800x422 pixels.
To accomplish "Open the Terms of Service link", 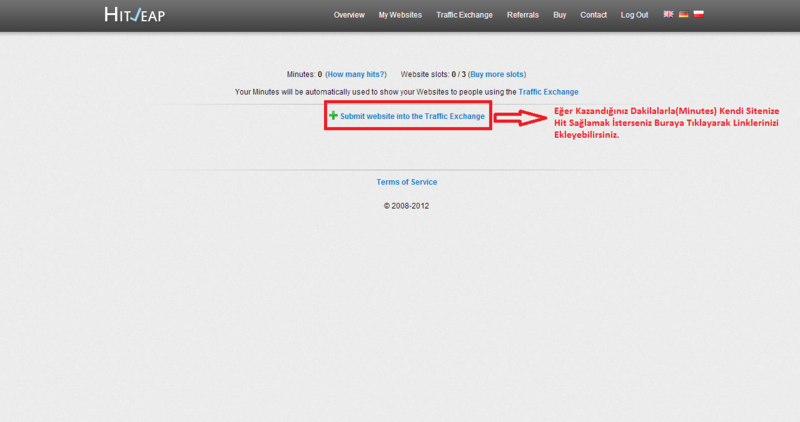I will coord(407,182).
